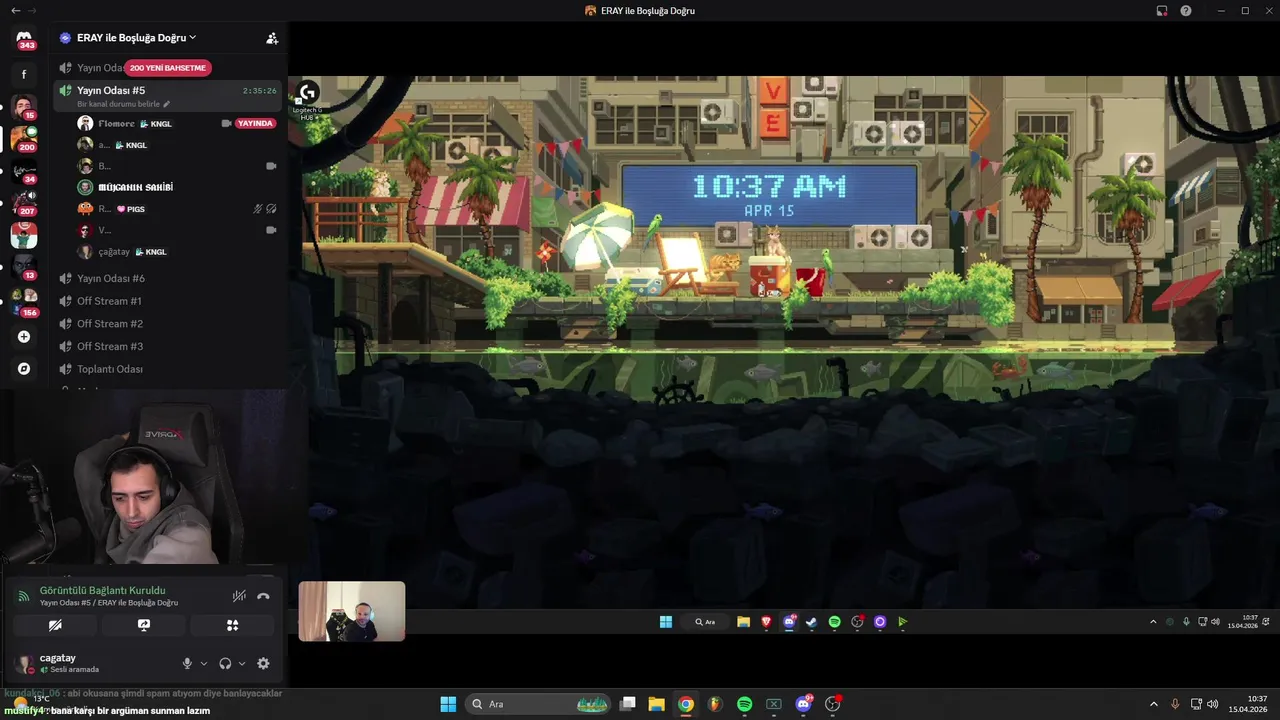Click the voice connection signal strength icon
The height and width of the screenshot is (720, 1280).
click(24, 596)
